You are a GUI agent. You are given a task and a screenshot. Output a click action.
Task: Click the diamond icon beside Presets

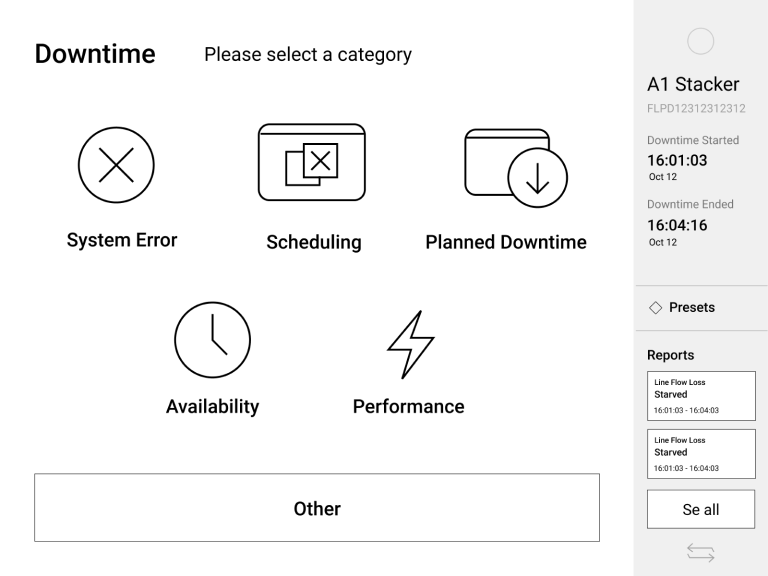(x=655, y=308)
